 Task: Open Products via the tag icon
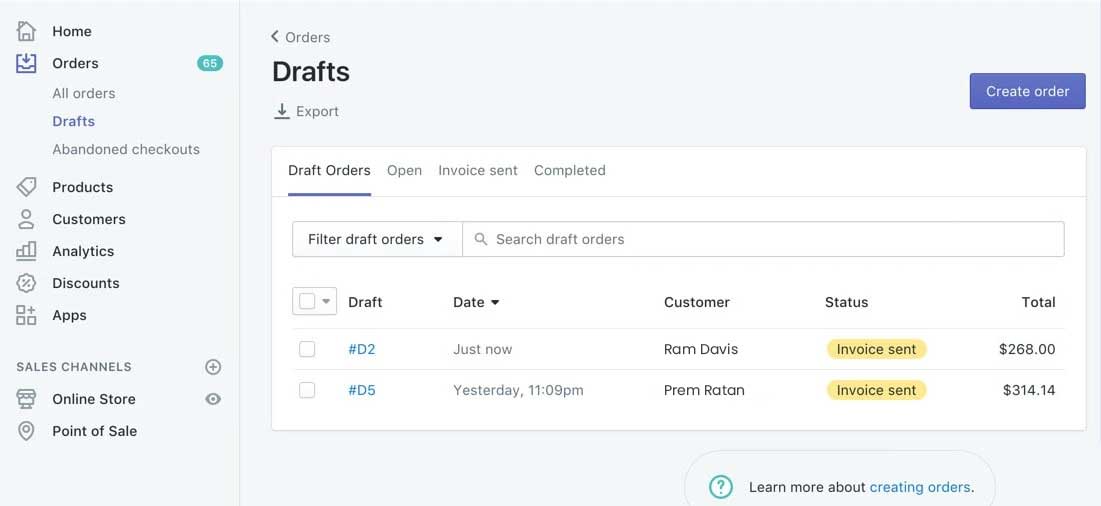(27, 187)
